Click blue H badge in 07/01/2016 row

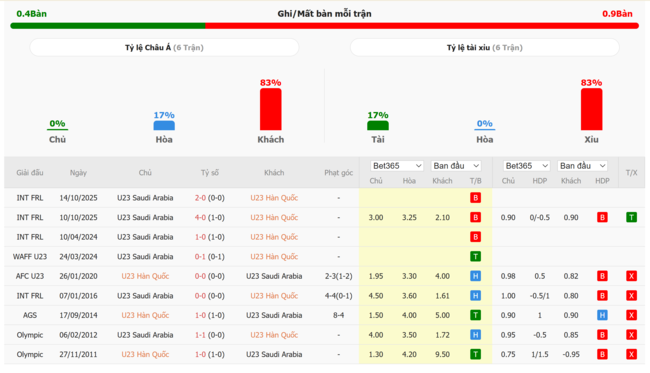point(475,295)
